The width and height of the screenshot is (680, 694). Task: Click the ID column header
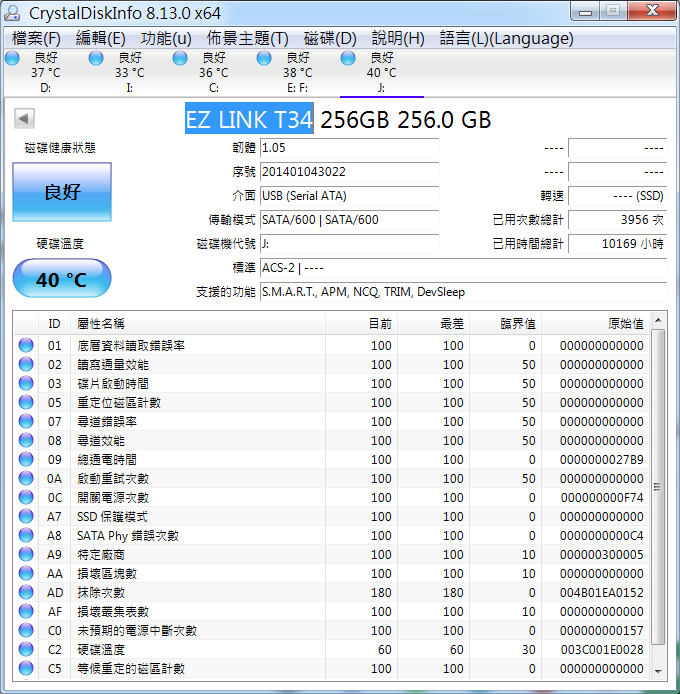point(54,324)
